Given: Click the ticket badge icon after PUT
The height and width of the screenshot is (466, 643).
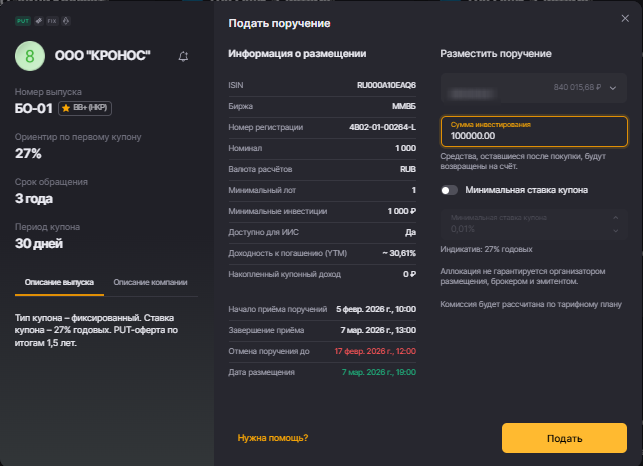Looking at the screenshot, I should point(37,20).
